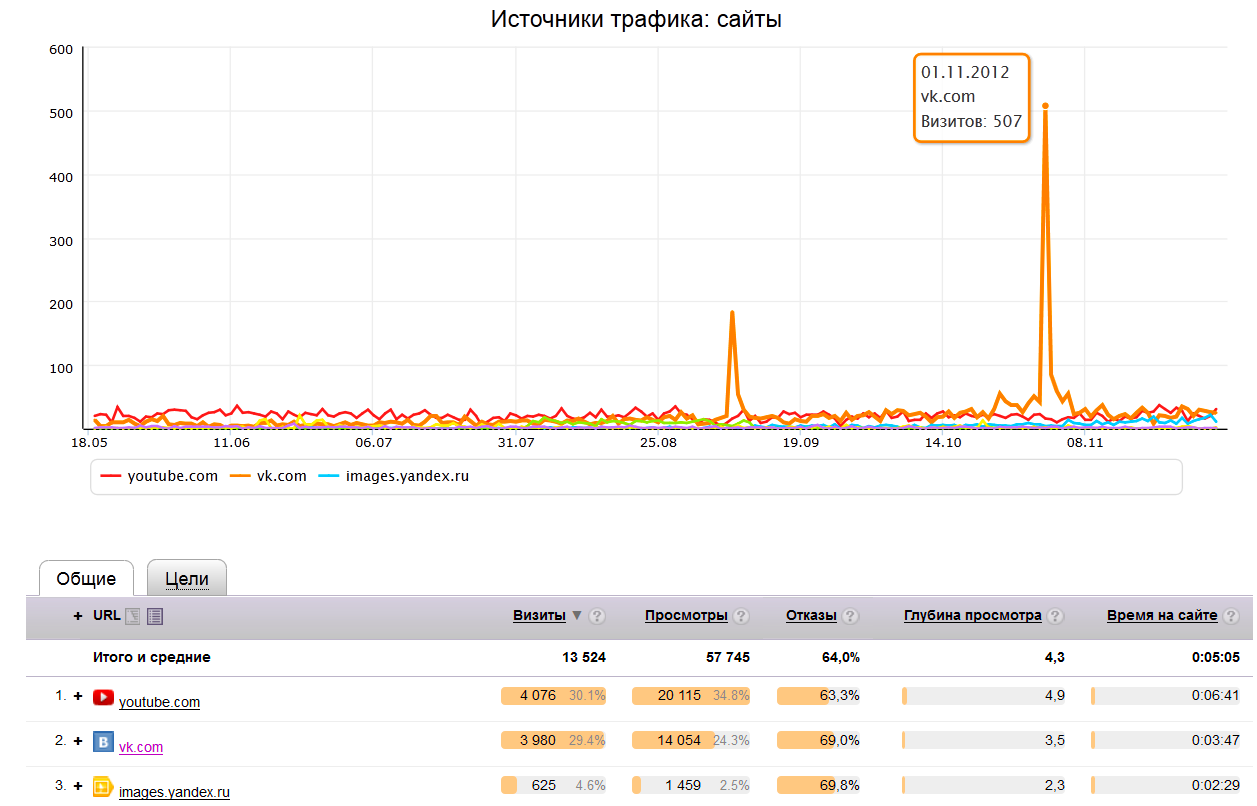Viewport: 1257px width, 806px height.
Task: Switch to list view icon beside URL header
Action: [x=155, y=616]
